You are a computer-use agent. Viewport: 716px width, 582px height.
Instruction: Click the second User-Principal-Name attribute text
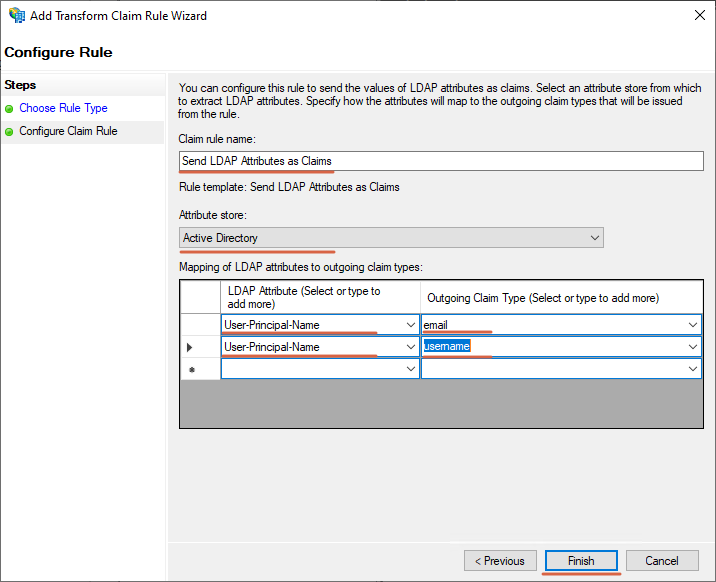coord(272,347)
